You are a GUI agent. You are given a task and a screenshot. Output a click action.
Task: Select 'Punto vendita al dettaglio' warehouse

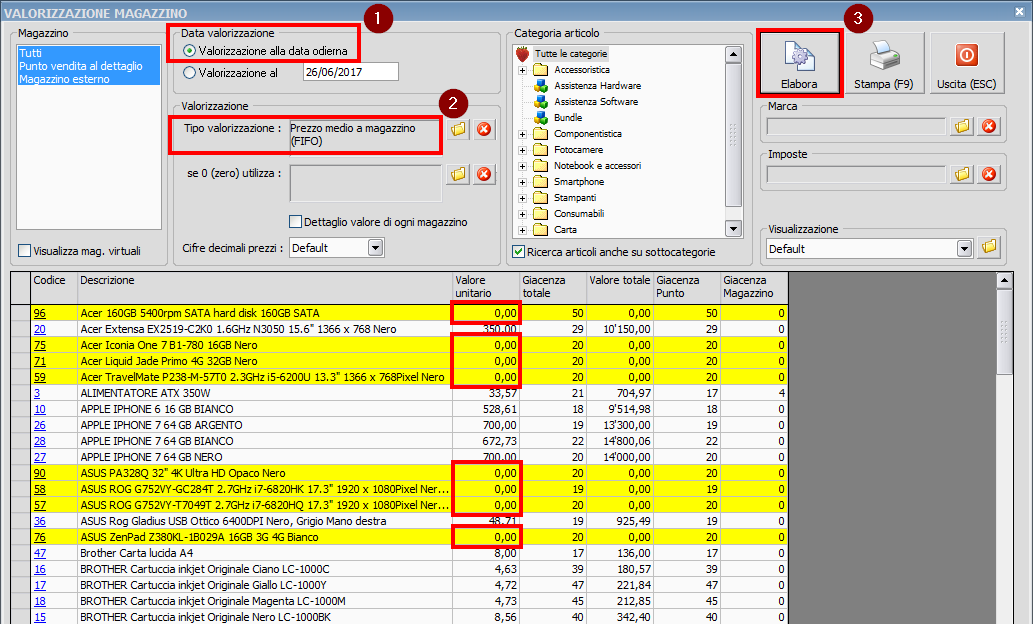click(89, 66)
